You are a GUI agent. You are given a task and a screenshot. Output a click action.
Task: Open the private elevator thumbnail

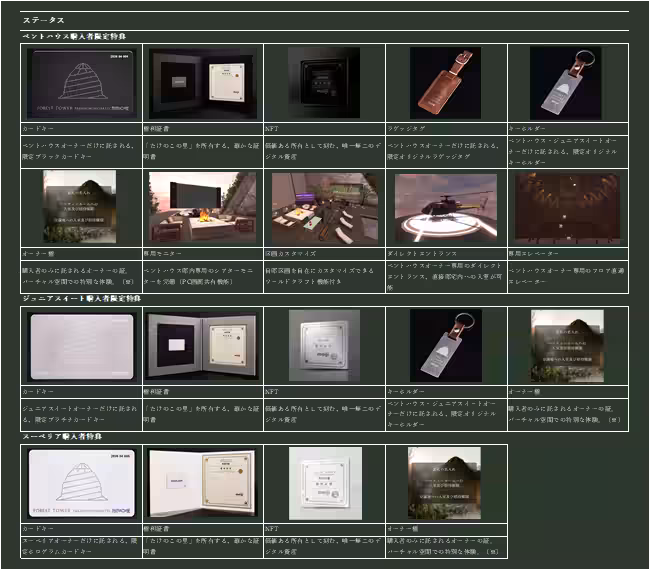pyautogui.click(x=566, y=208)
